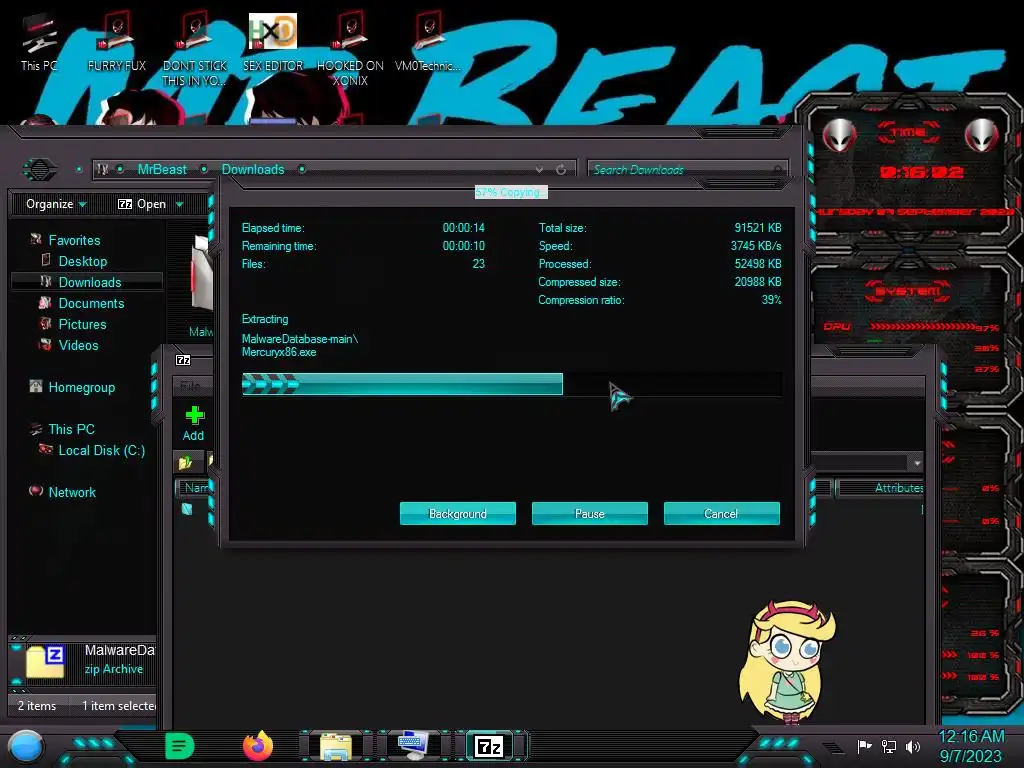Screen dimensions: 1024x768
Task: Click the volume speaker tray icon
Action: coord(913,746)
